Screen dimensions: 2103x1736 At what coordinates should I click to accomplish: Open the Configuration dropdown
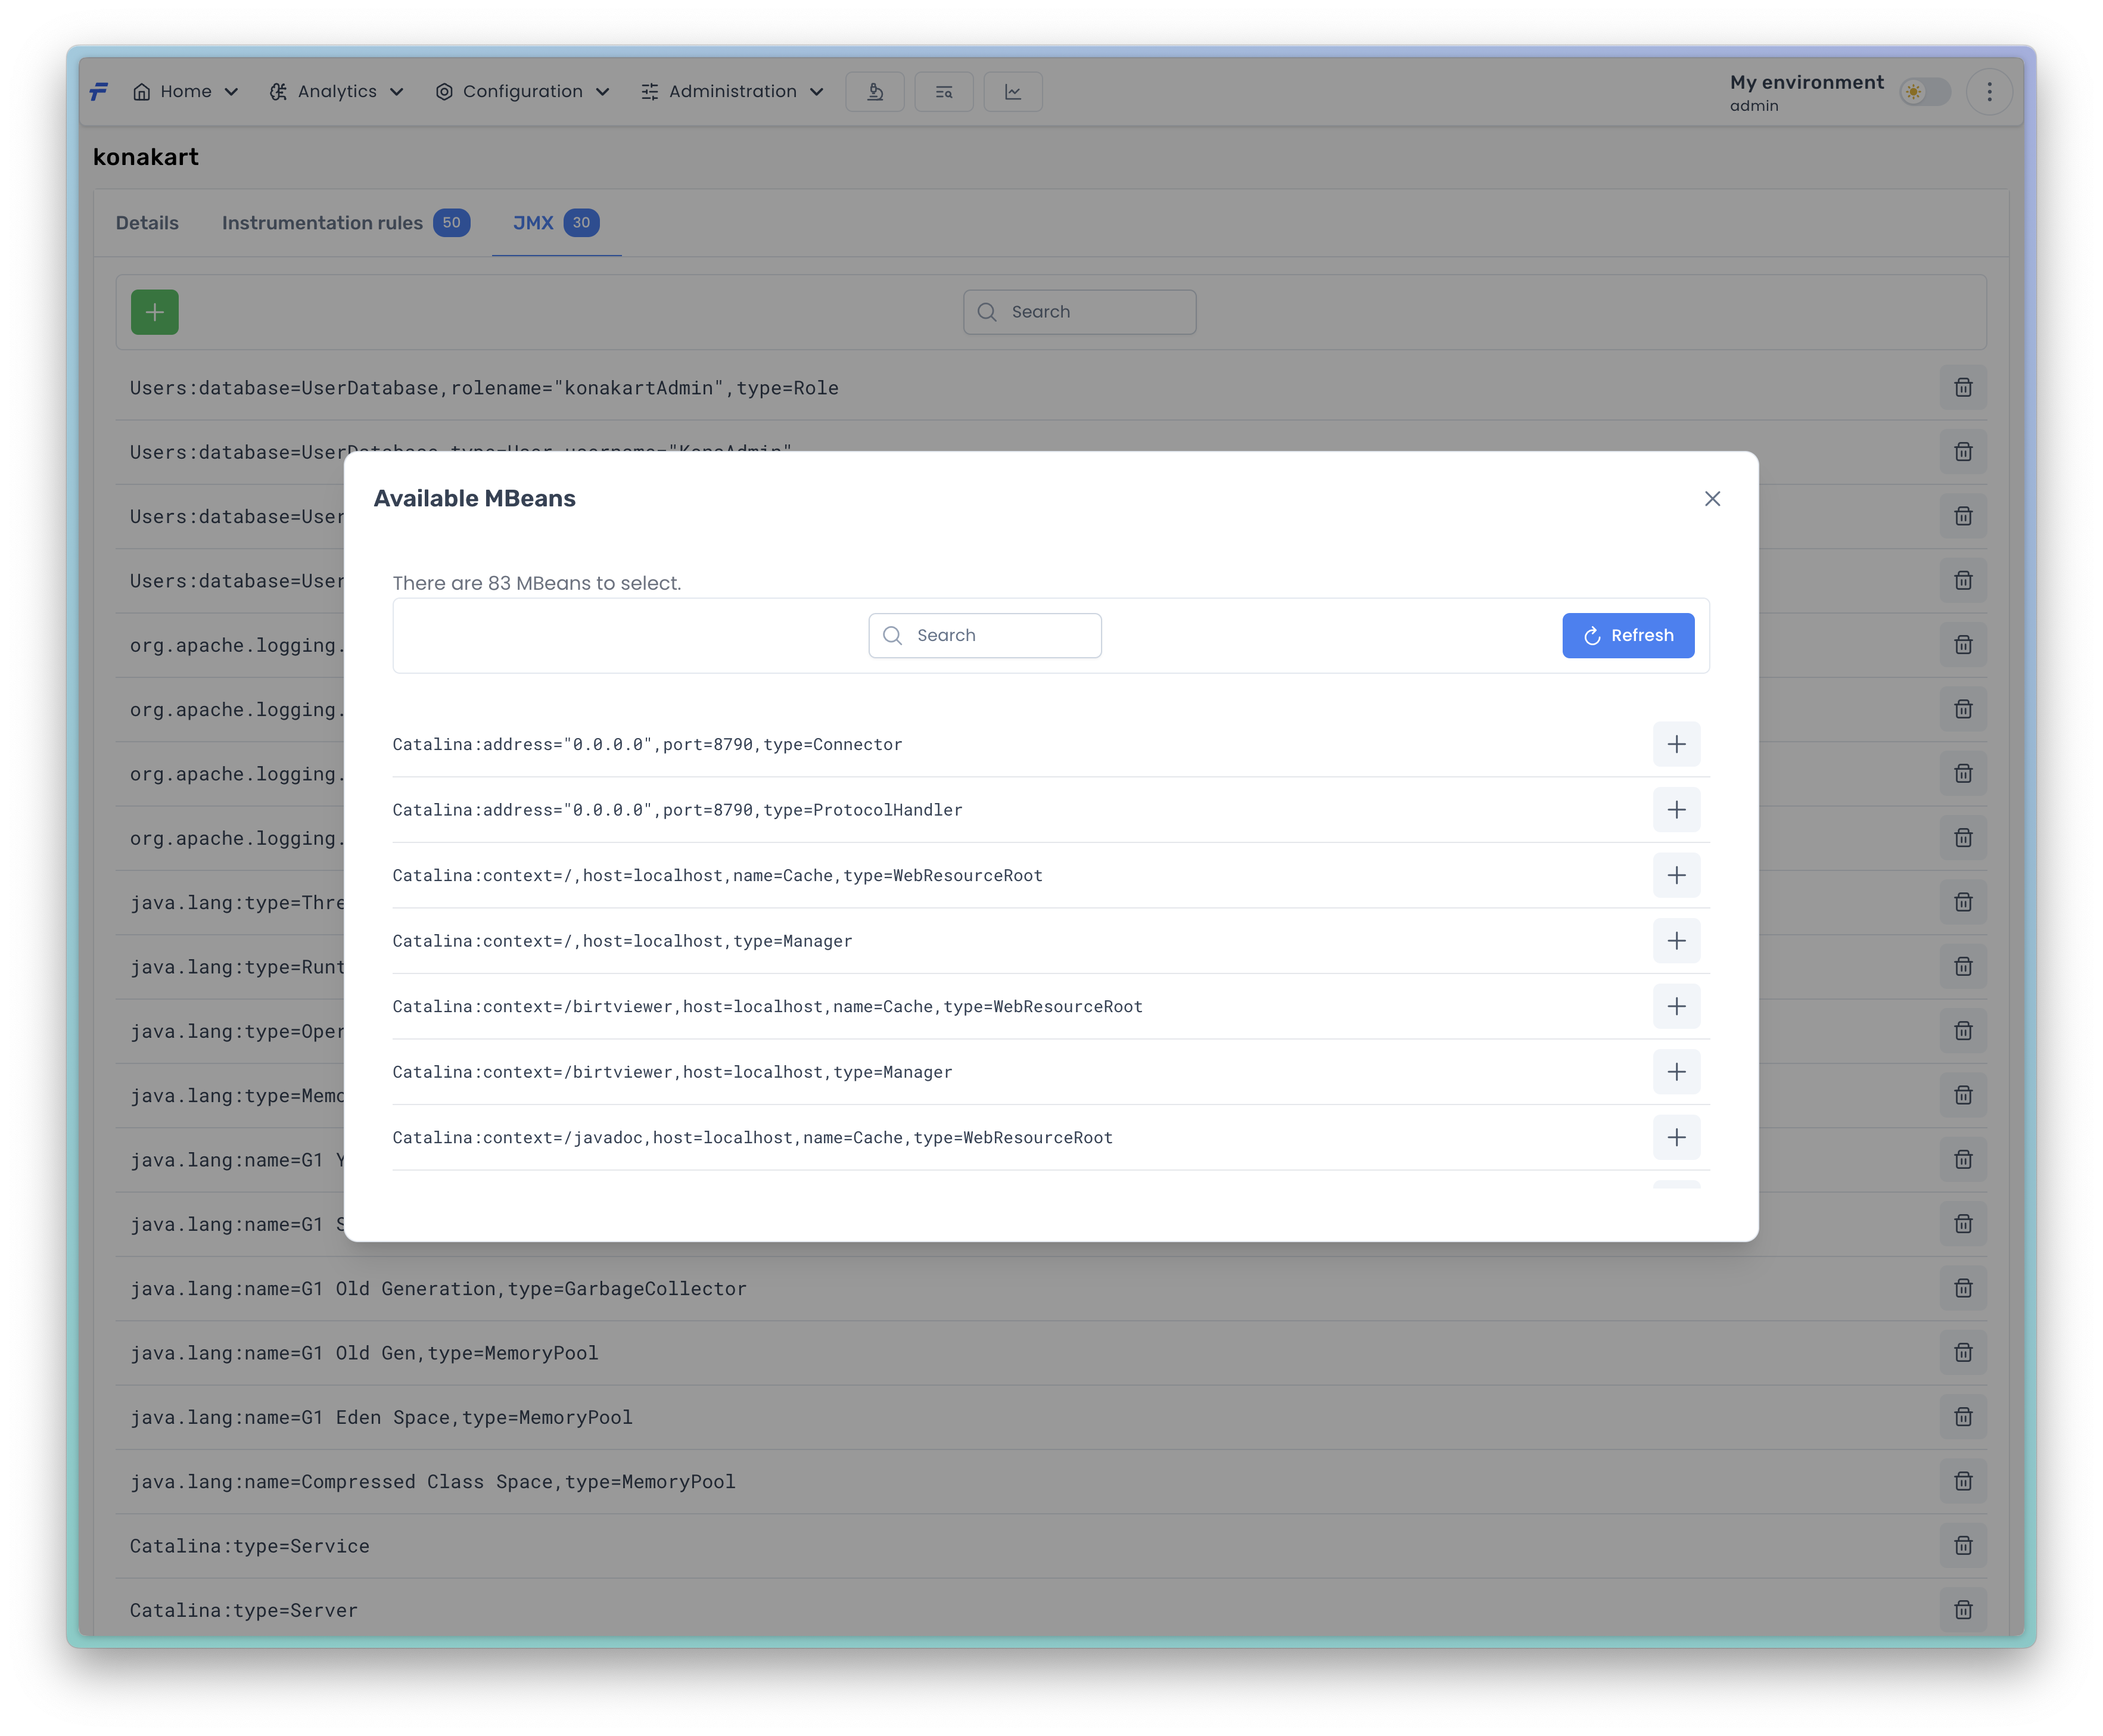click(x=522, y=92)
